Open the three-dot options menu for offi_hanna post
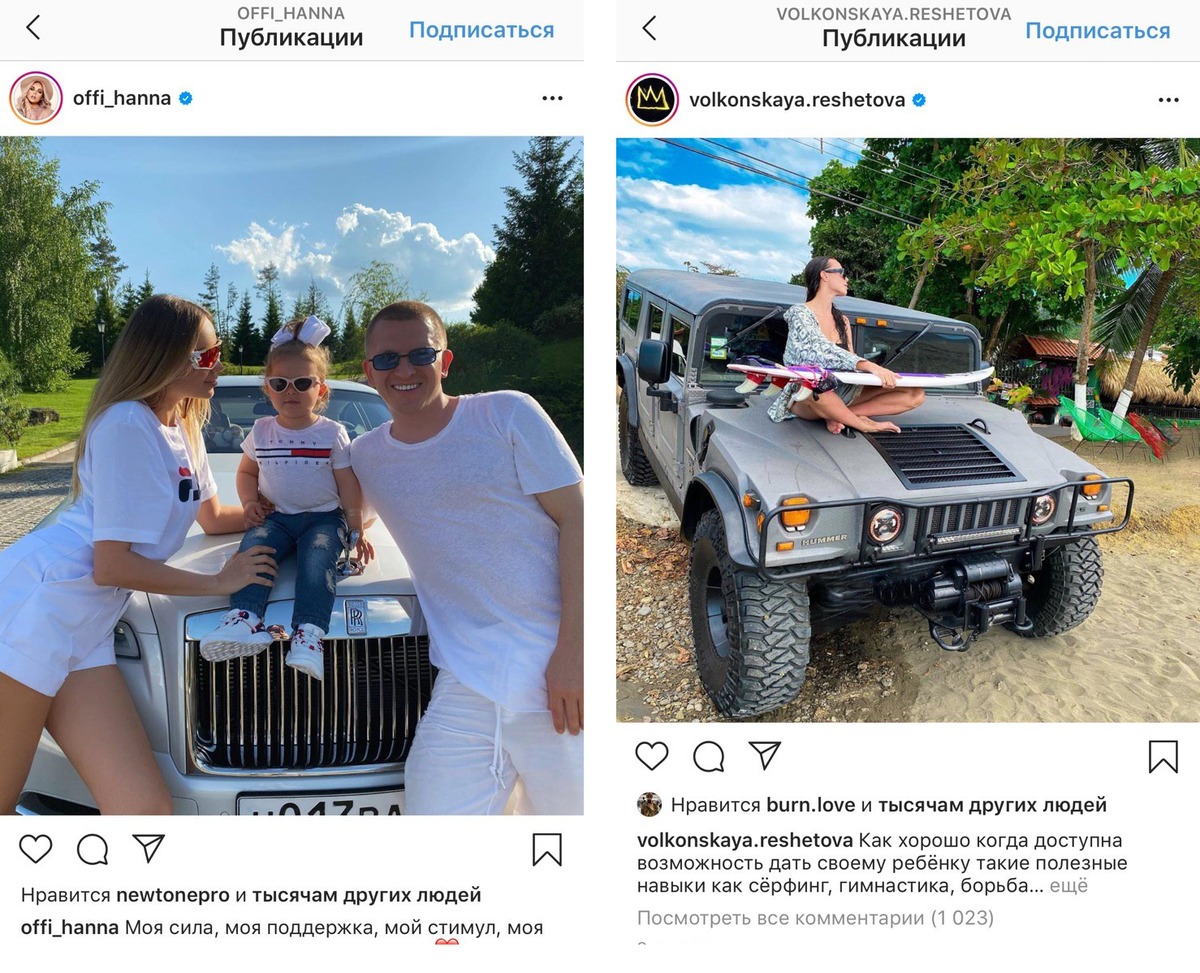 pos(552,98)
